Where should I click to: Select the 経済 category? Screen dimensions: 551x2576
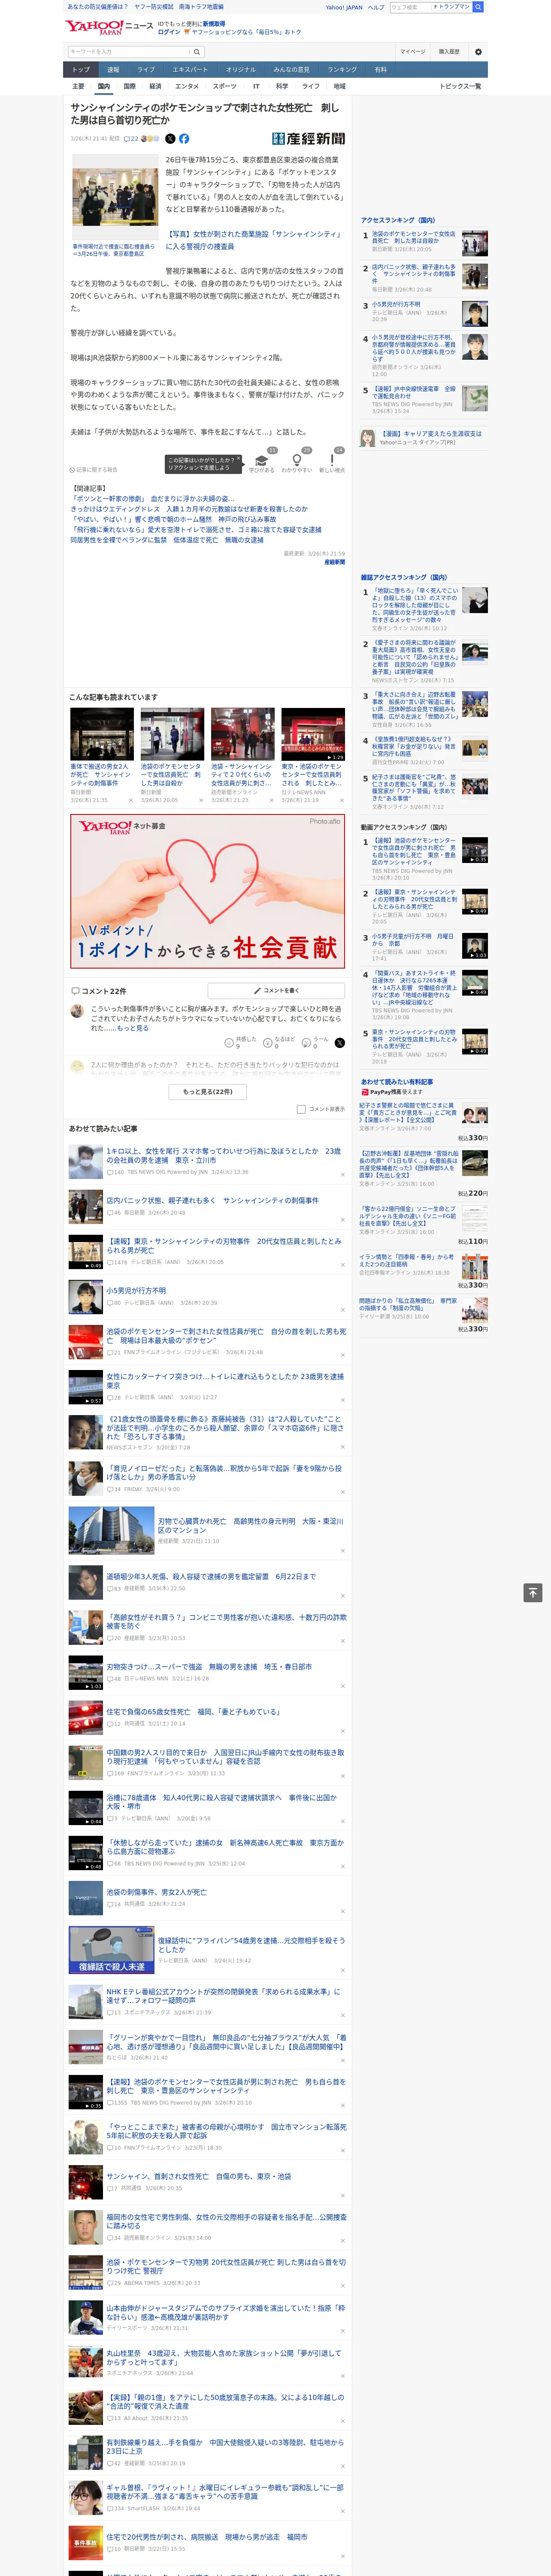[155, 87]
